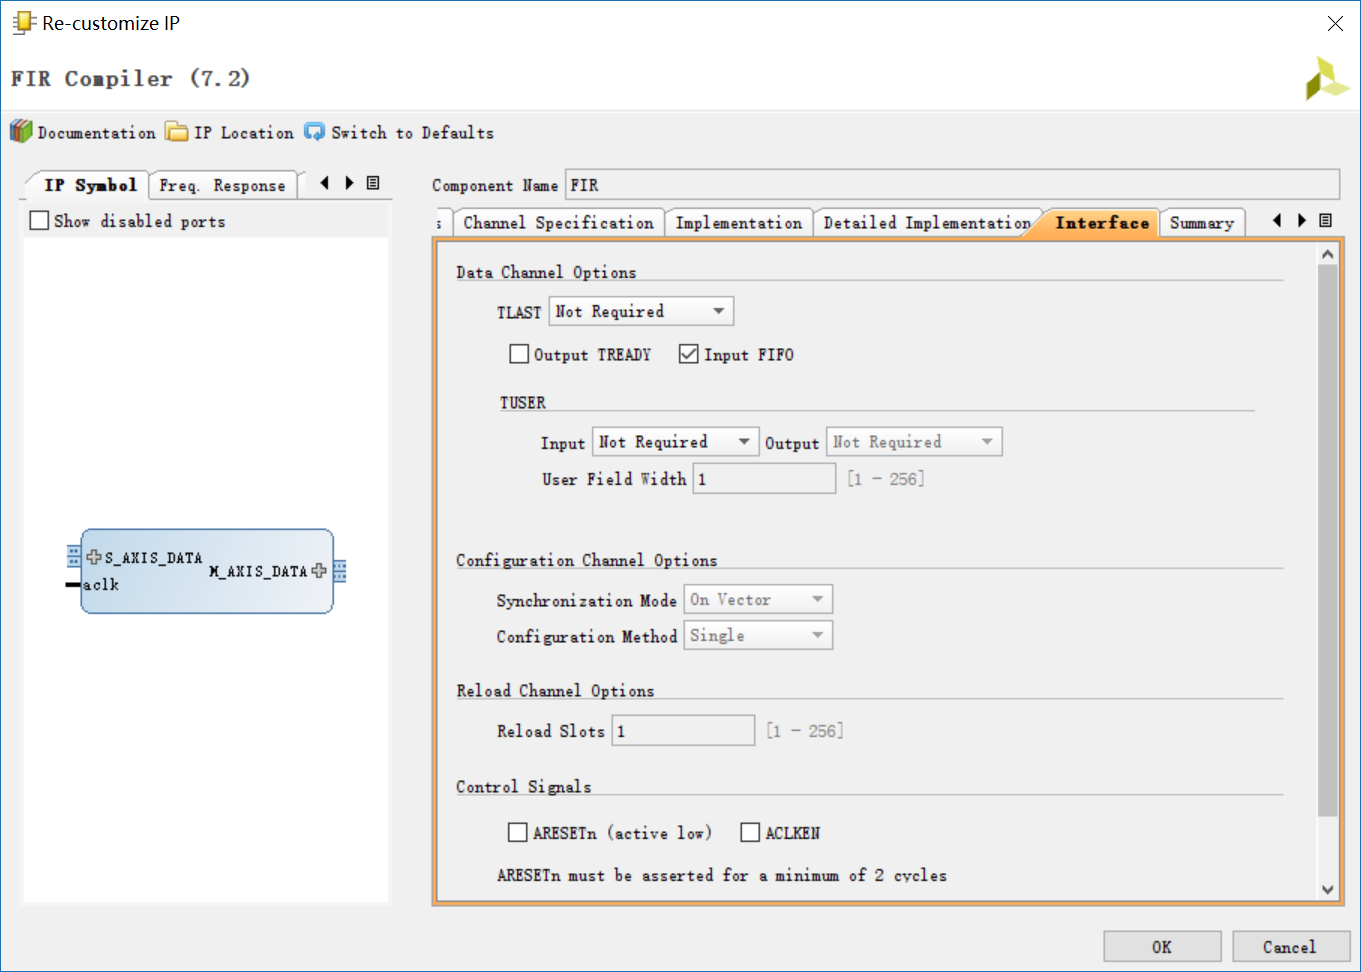The image size is (1361, 972).
Task: Switch to the Channel Specification tab
Action: tap(558, 222)
